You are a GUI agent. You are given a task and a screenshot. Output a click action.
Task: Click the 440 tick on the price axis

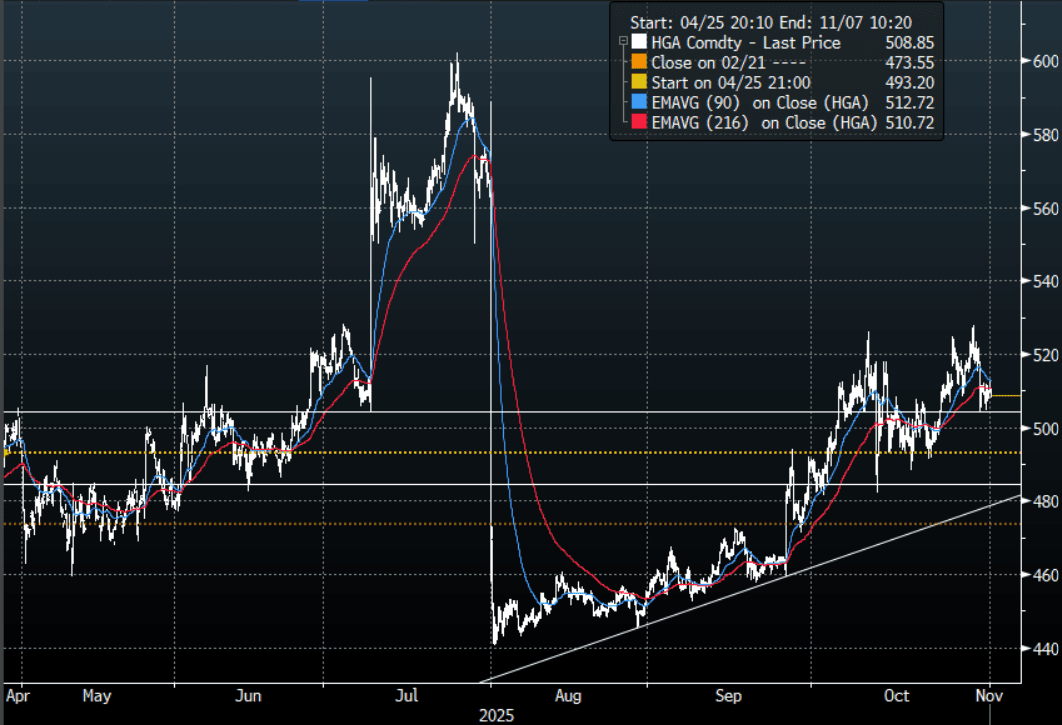pyautogui.click(x=1045, y=649)
